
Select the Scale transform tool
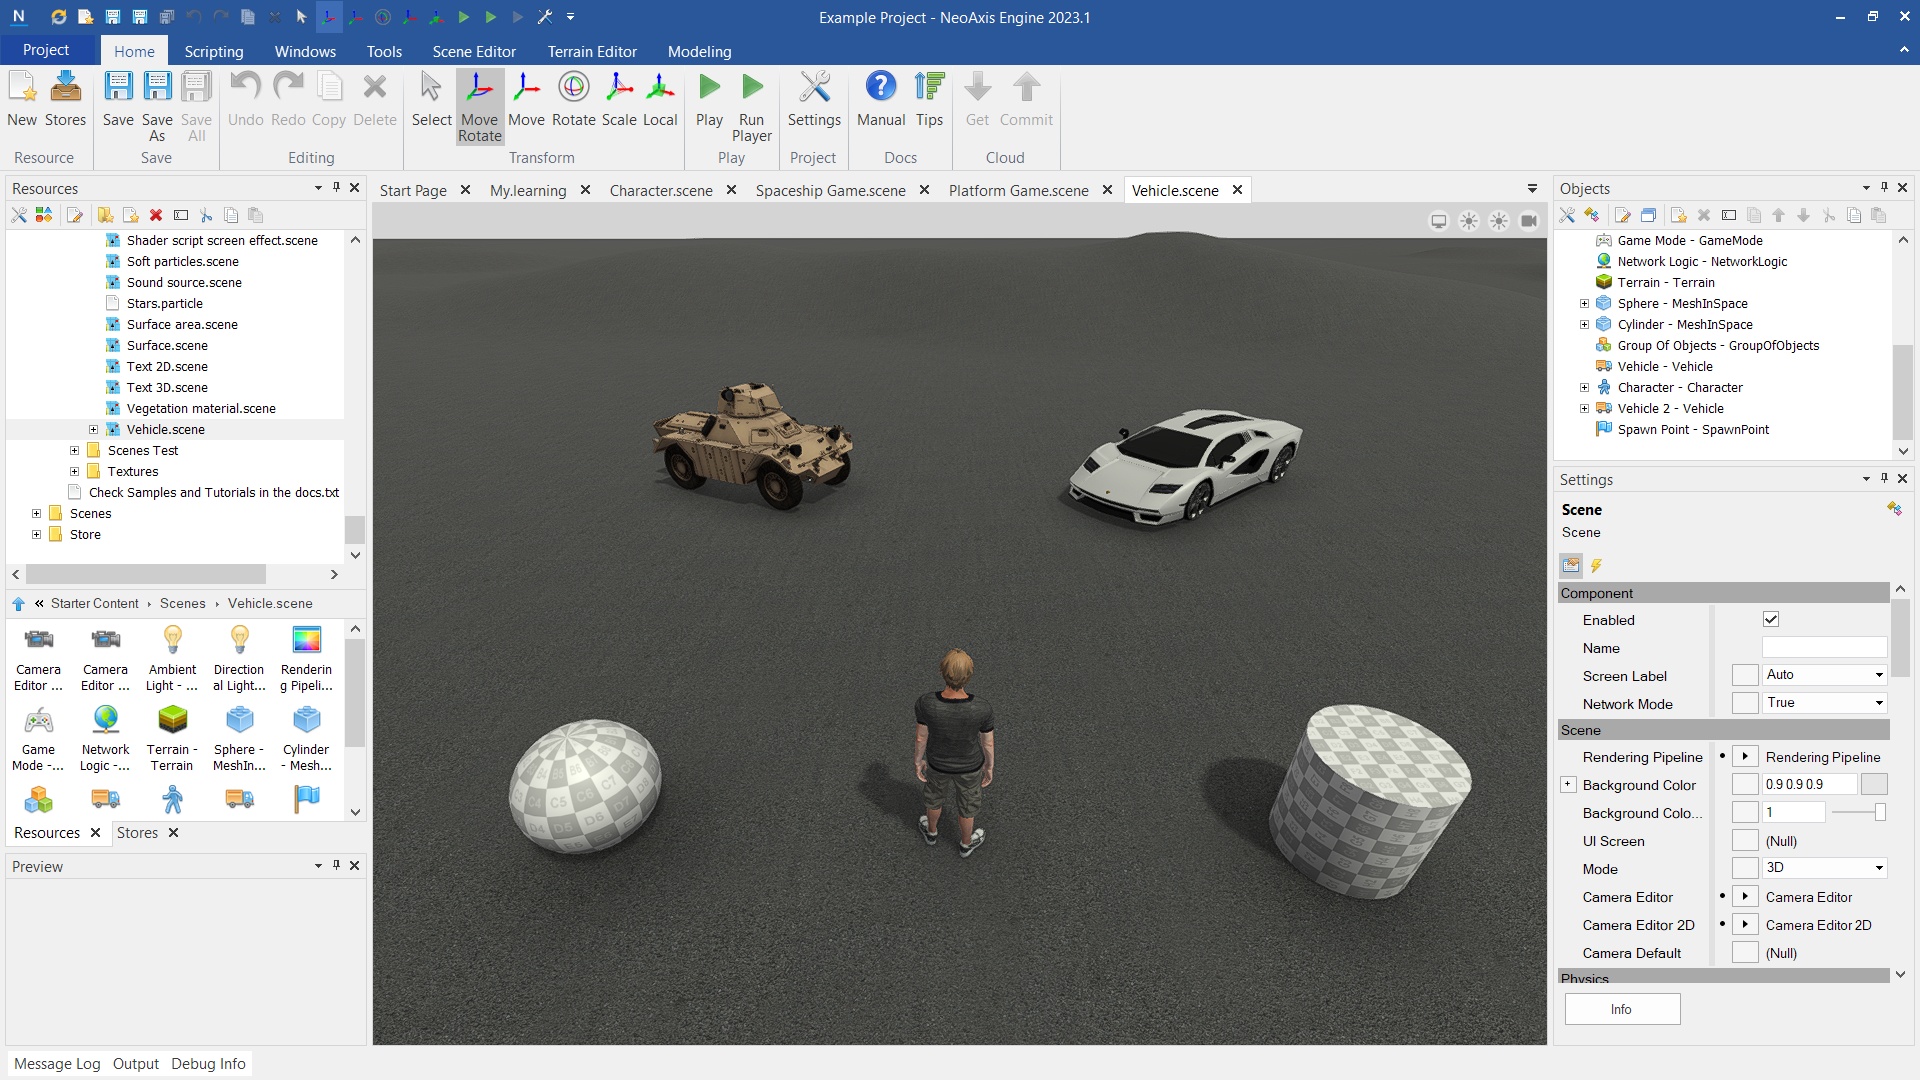(x=618, y=99)
